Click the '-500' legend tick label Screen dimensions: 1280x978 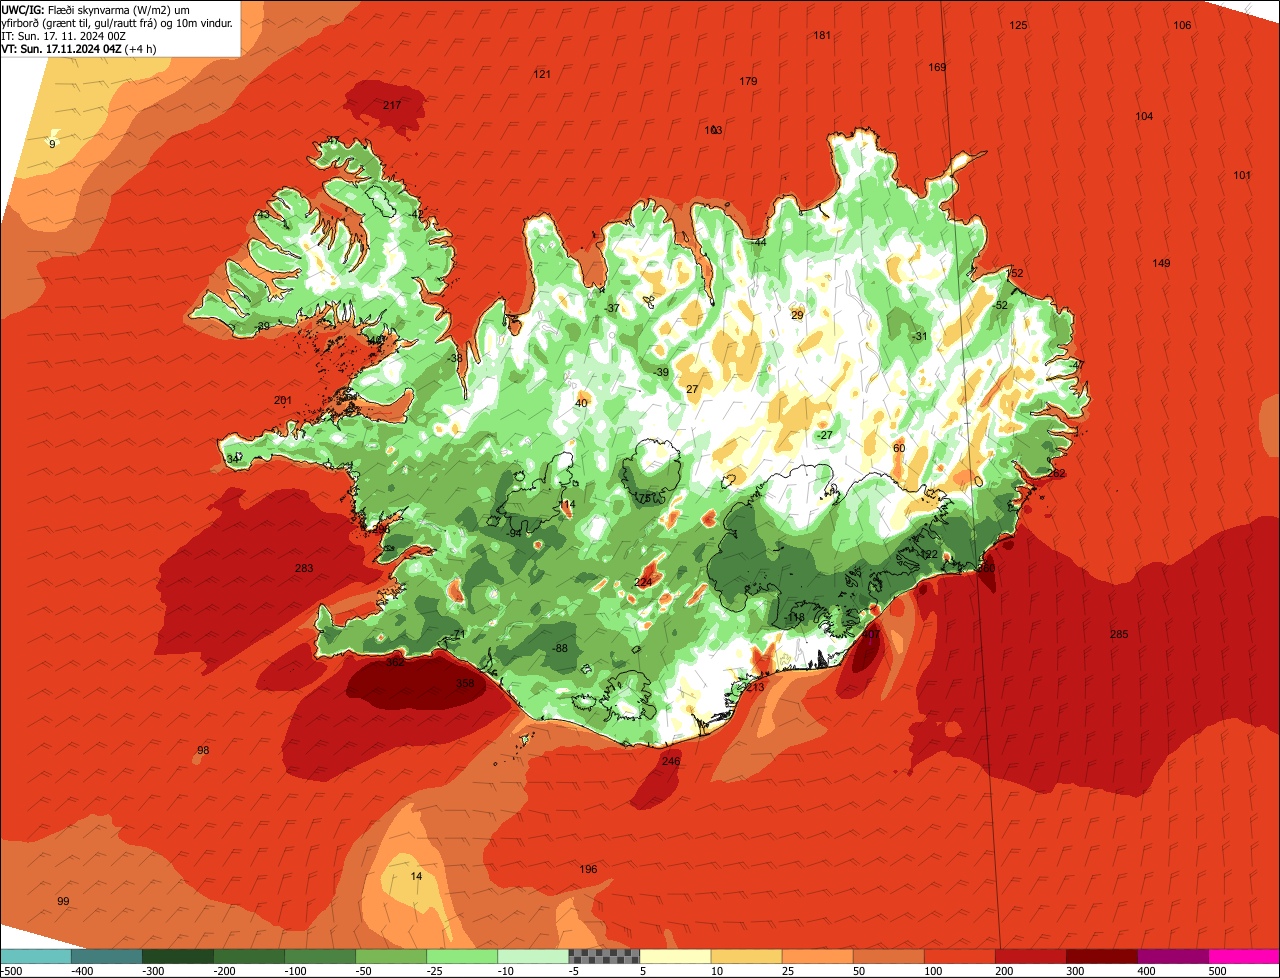(x=11, y=971)
